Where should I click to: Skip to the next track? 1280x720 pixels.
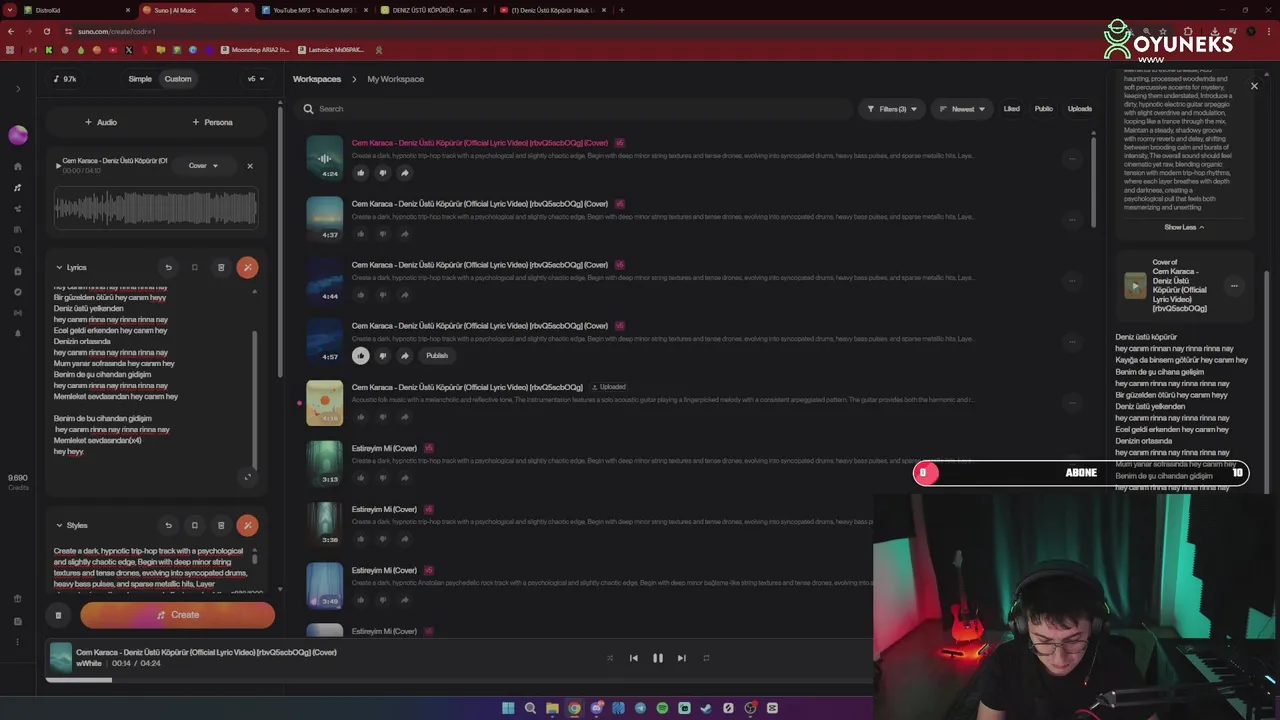(682, 658)
